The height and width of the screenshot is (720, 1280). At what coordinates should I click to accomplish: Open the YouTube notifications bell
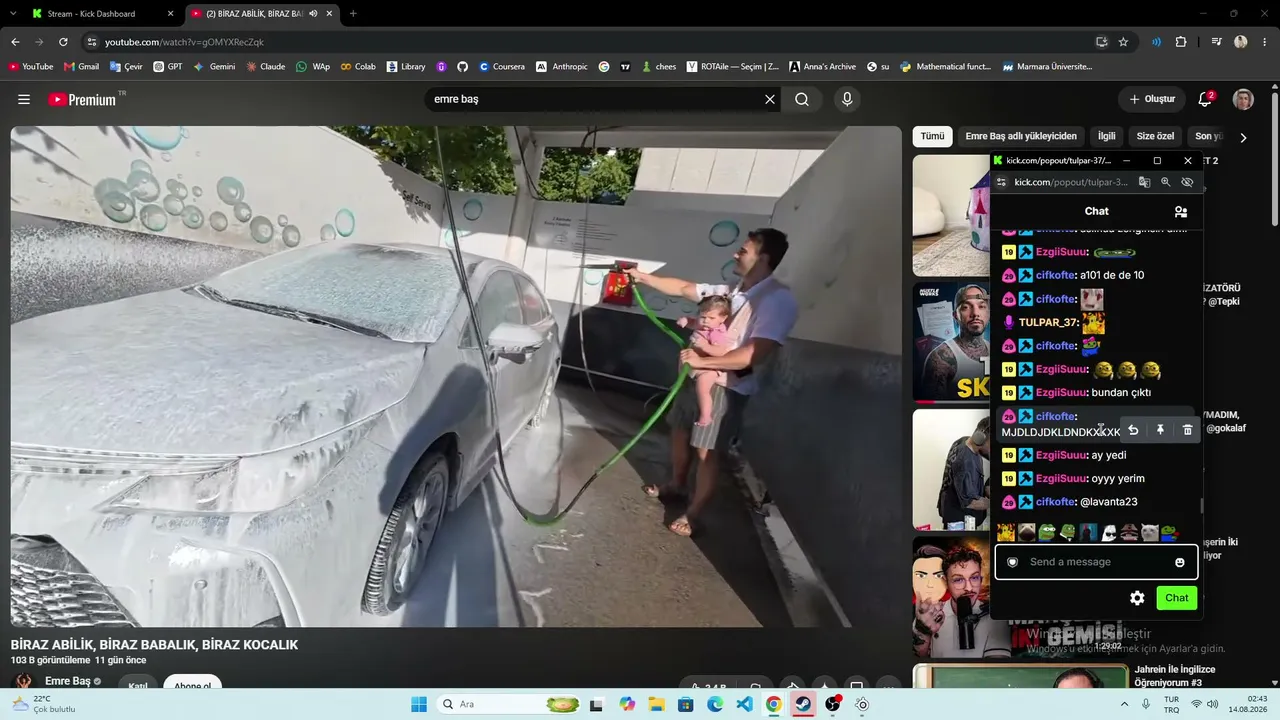[1205, 99]
